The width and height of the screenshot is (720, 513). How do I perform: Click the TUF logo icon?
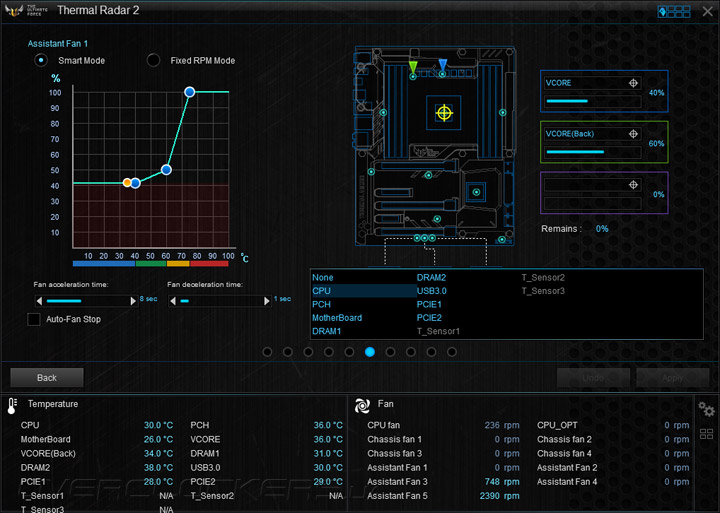pyautogui.click(x=14, y=10)
